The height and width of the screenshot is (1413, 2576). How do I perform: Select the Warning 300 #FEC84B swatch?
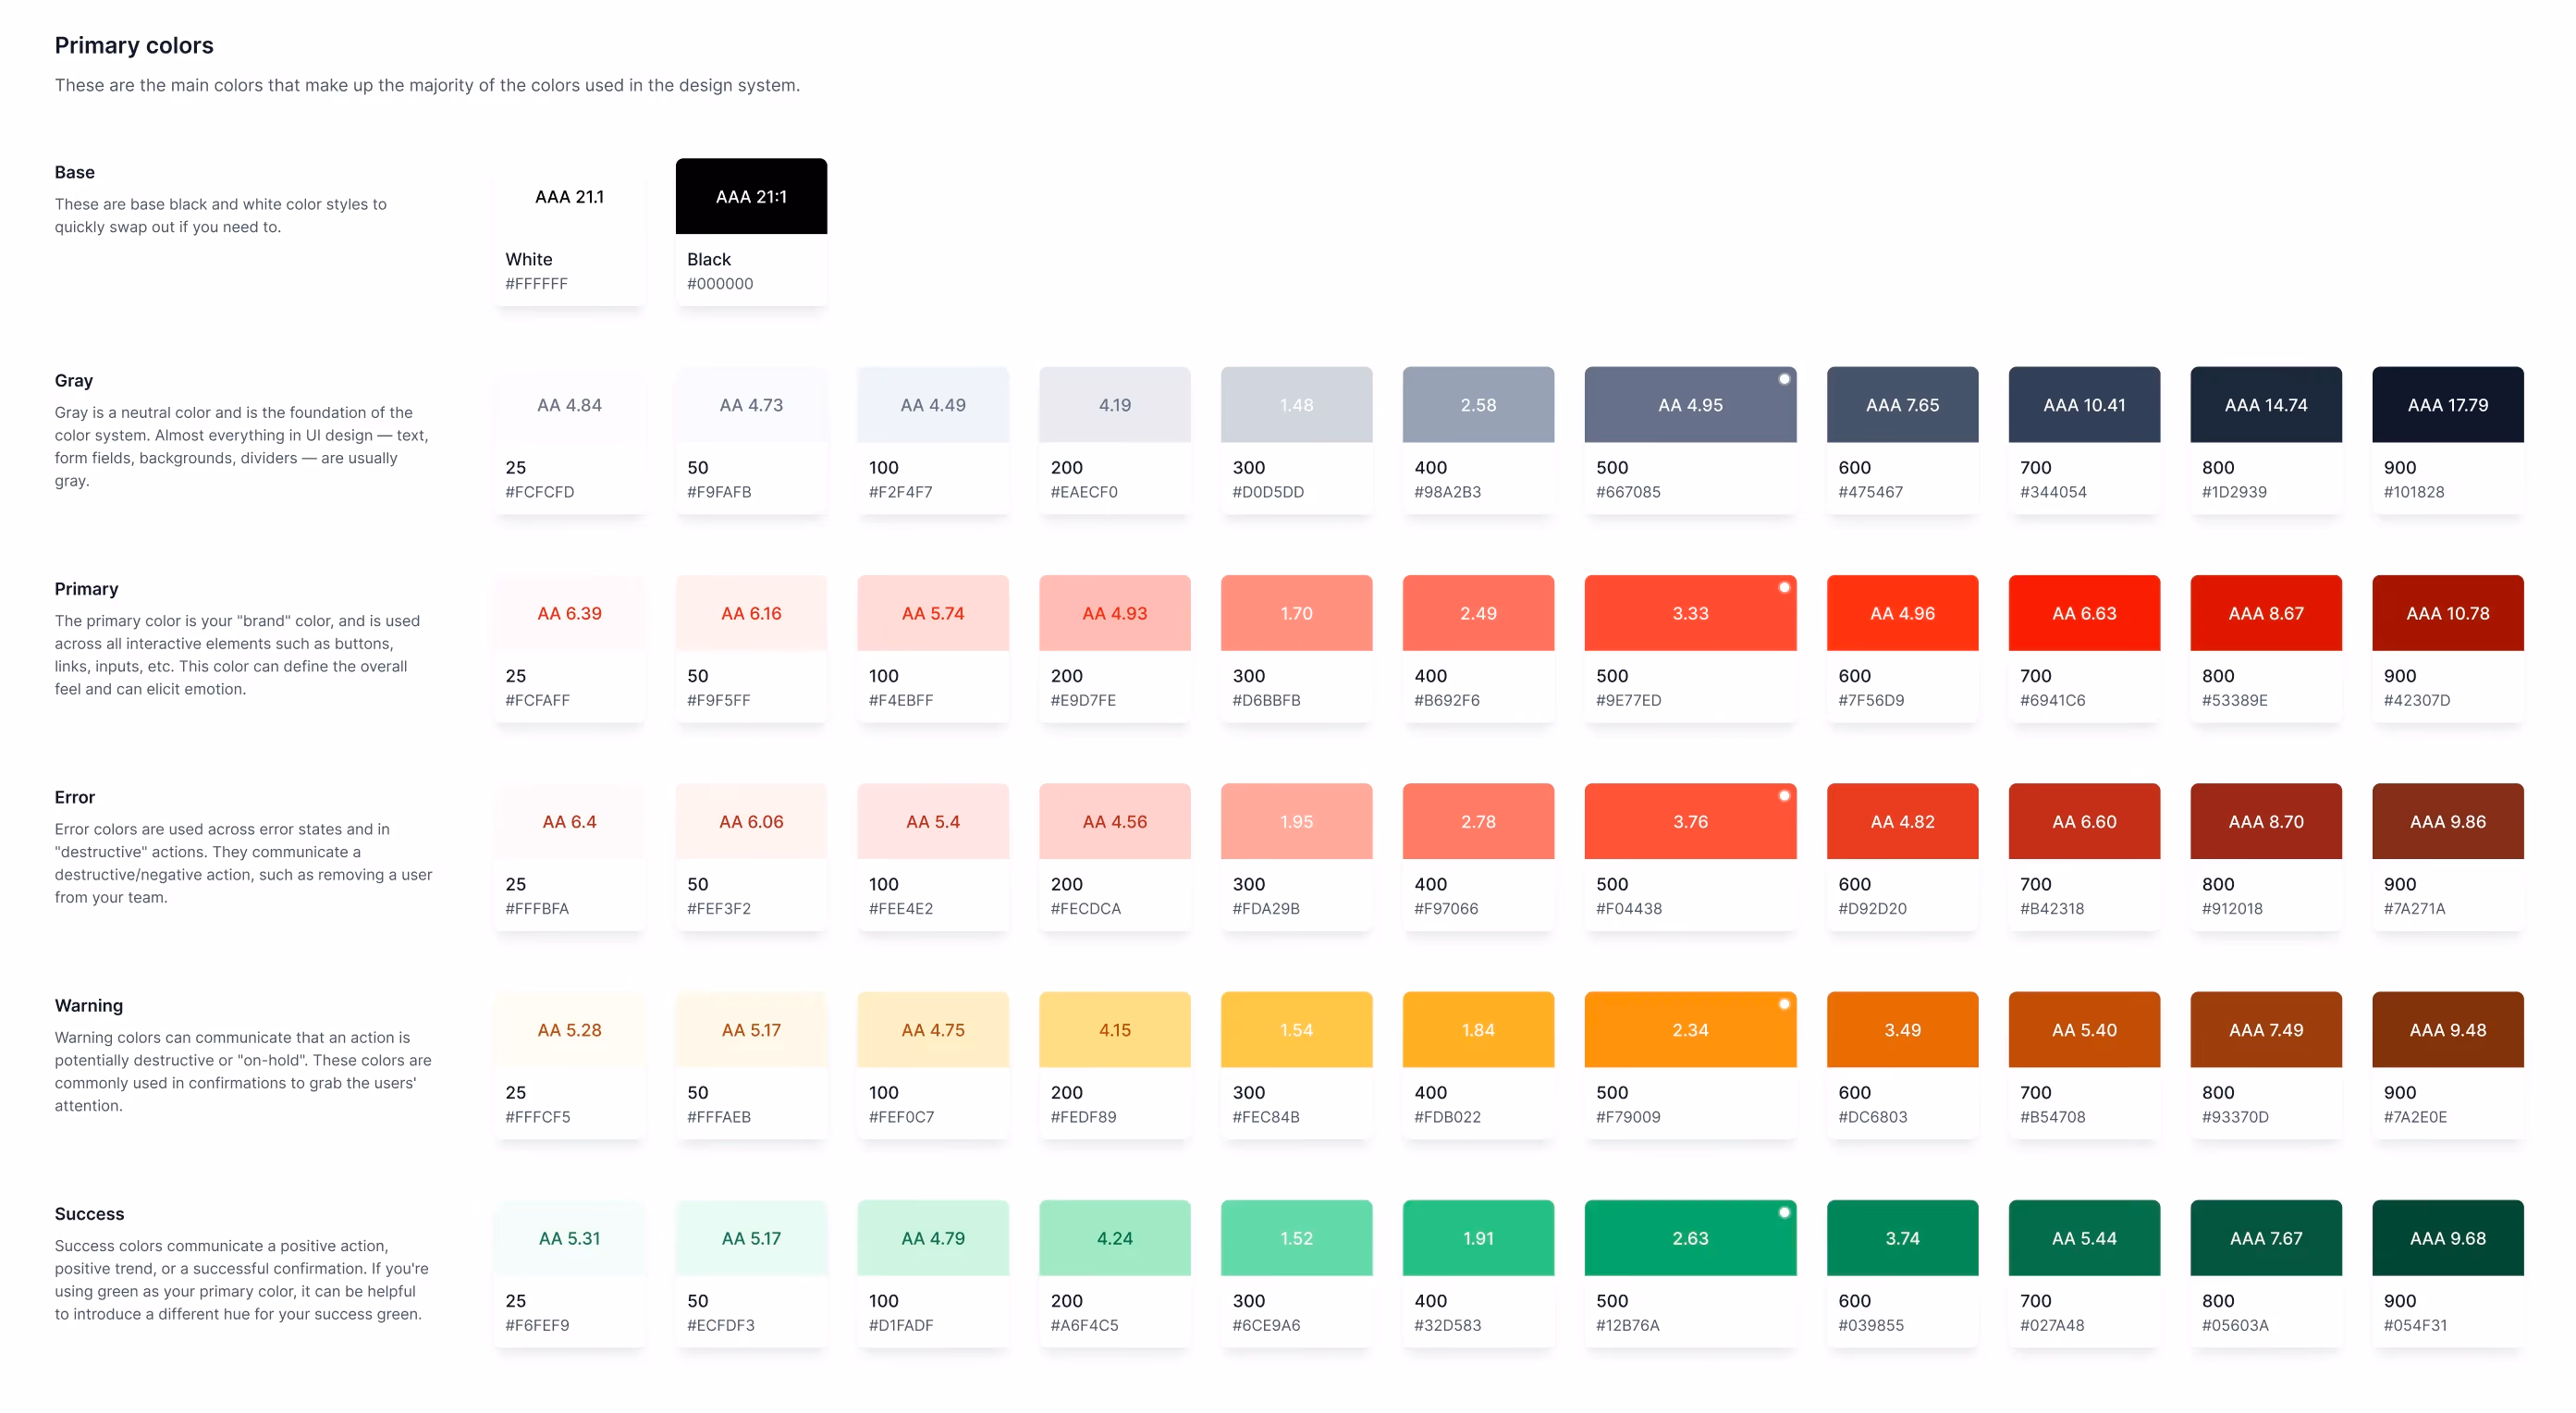[1296, 1029]
